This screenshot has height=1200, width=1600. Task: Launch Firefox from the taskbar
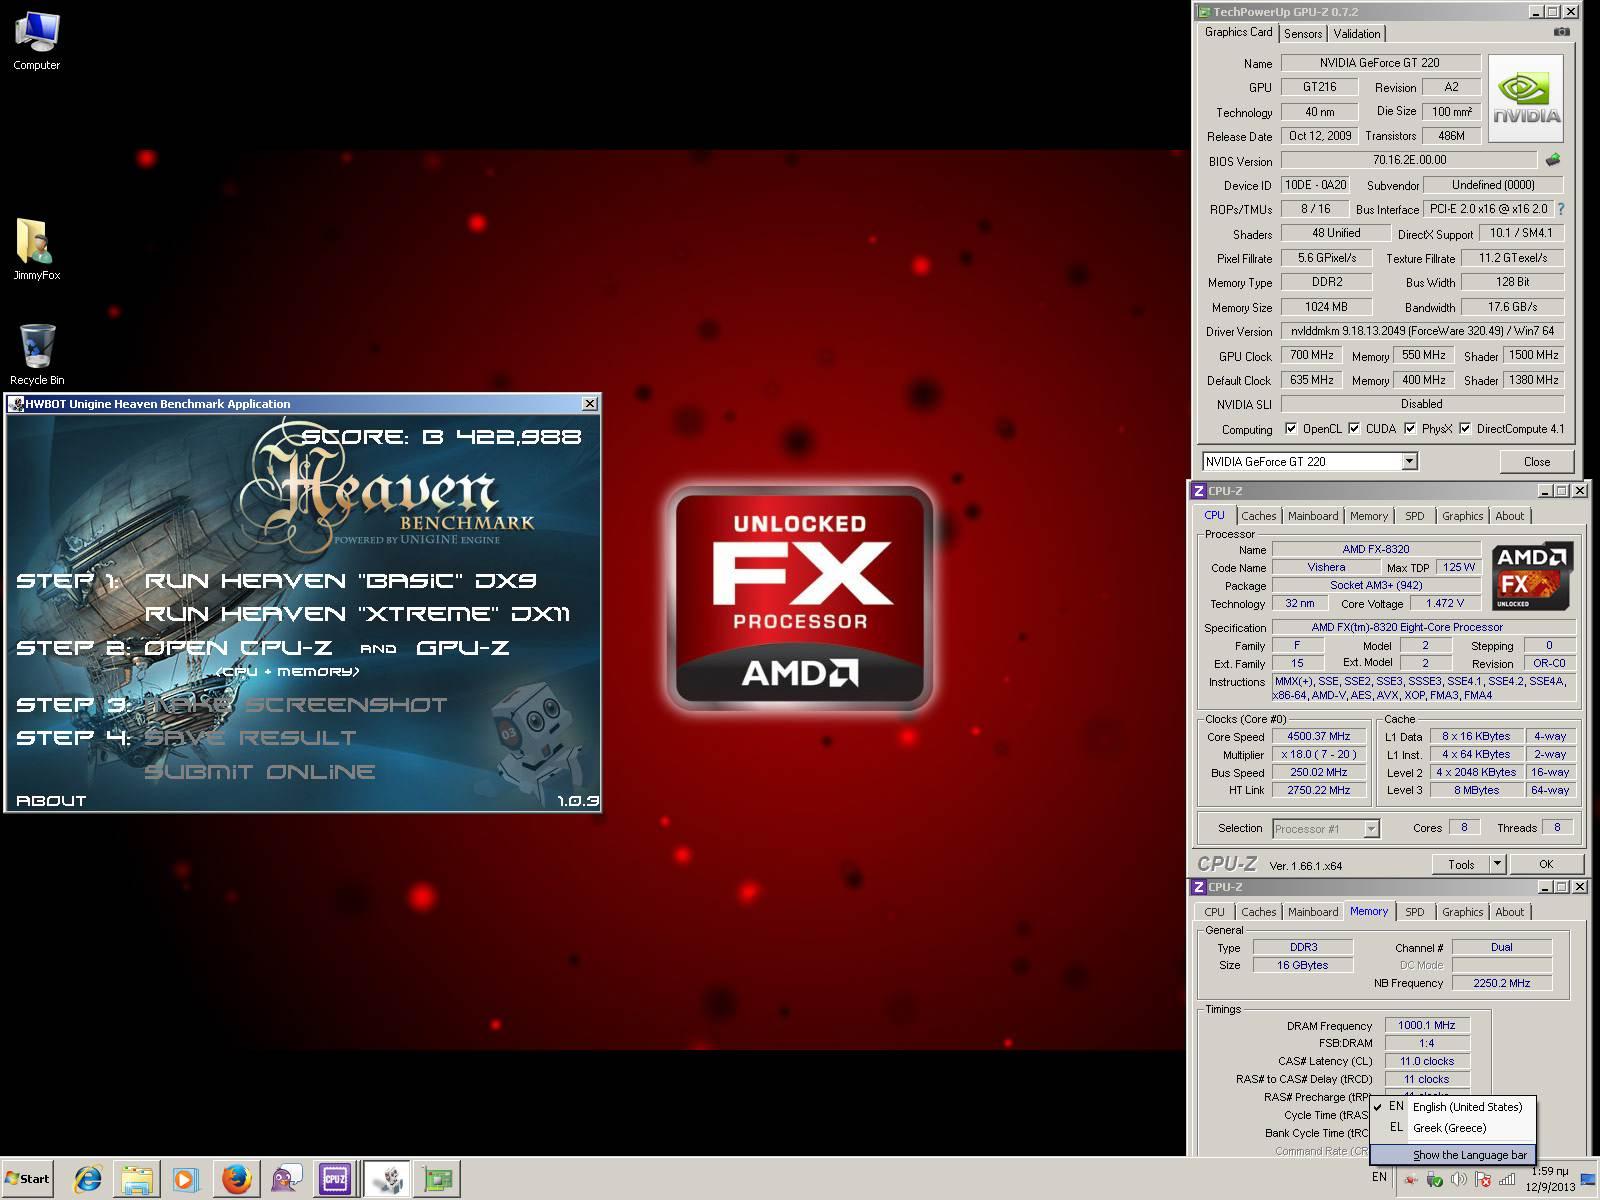tap(236, 1180)
